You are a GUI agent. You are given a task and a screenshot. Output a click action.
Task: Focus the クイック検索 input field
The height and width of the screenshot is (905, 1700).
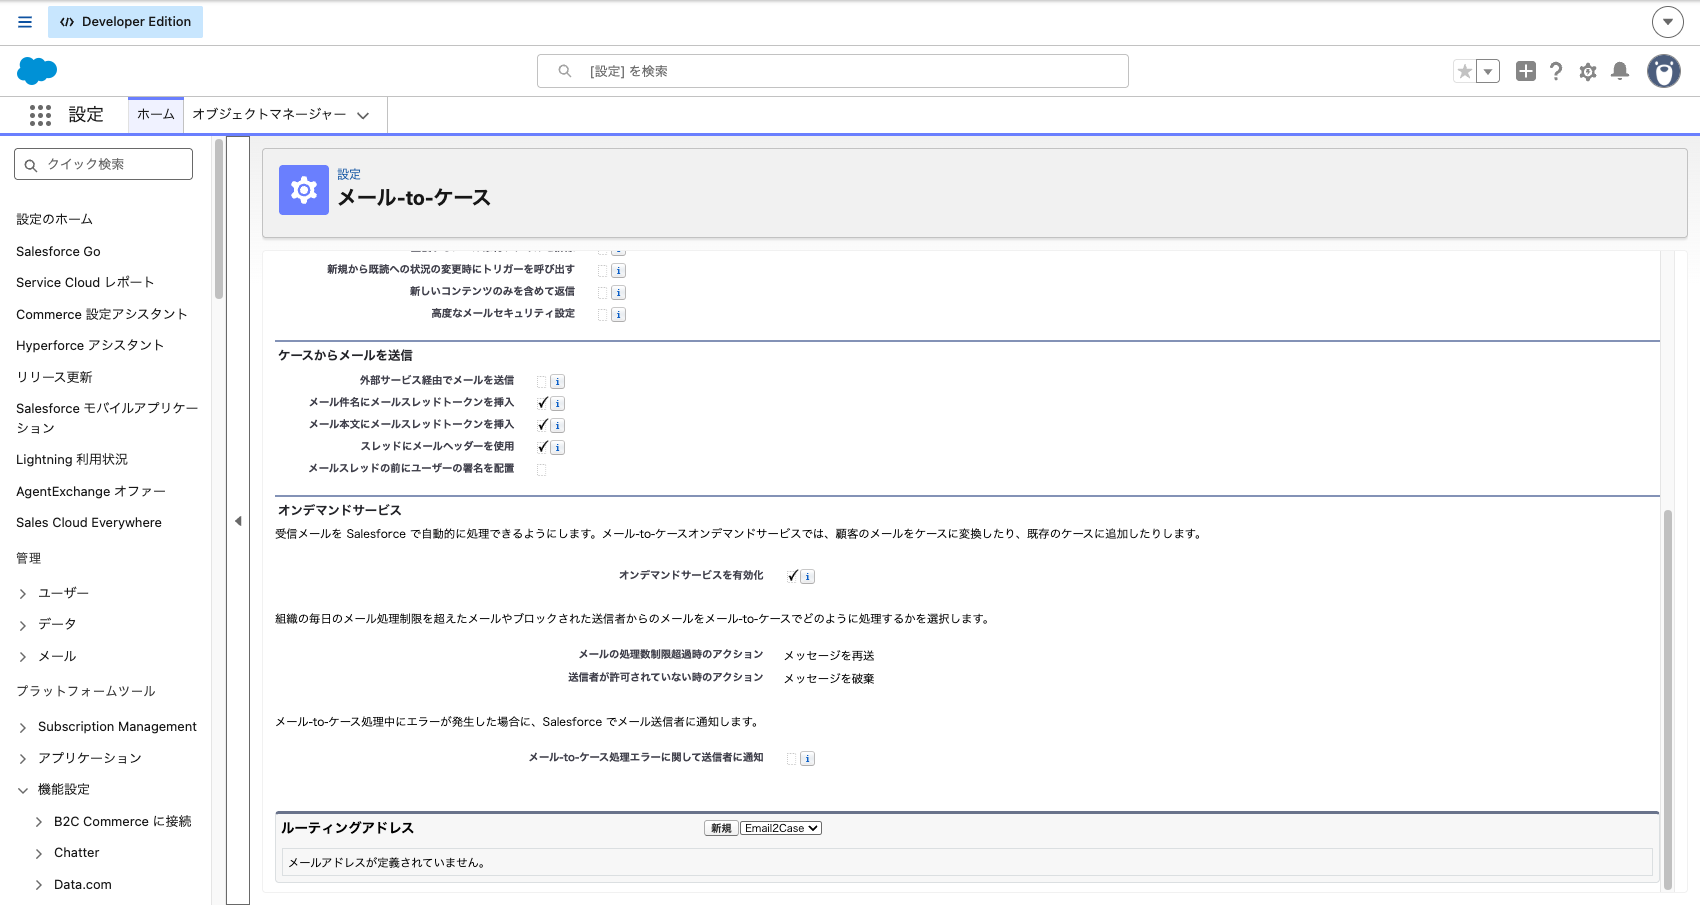tap(104, 164)
